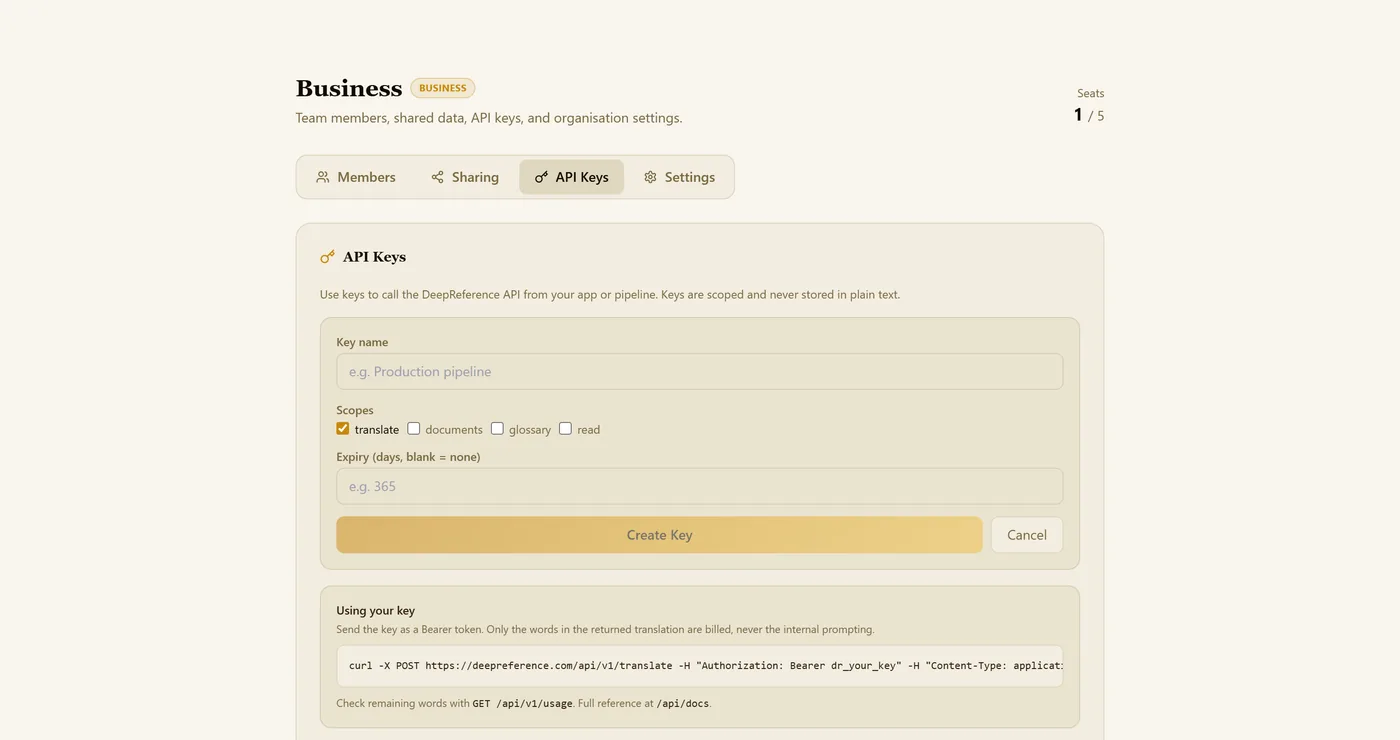Click the orange key icon beside API Keys heading
Viewport: 1400px width, 740px height.
pyautogui.click(x=327, y=257)
